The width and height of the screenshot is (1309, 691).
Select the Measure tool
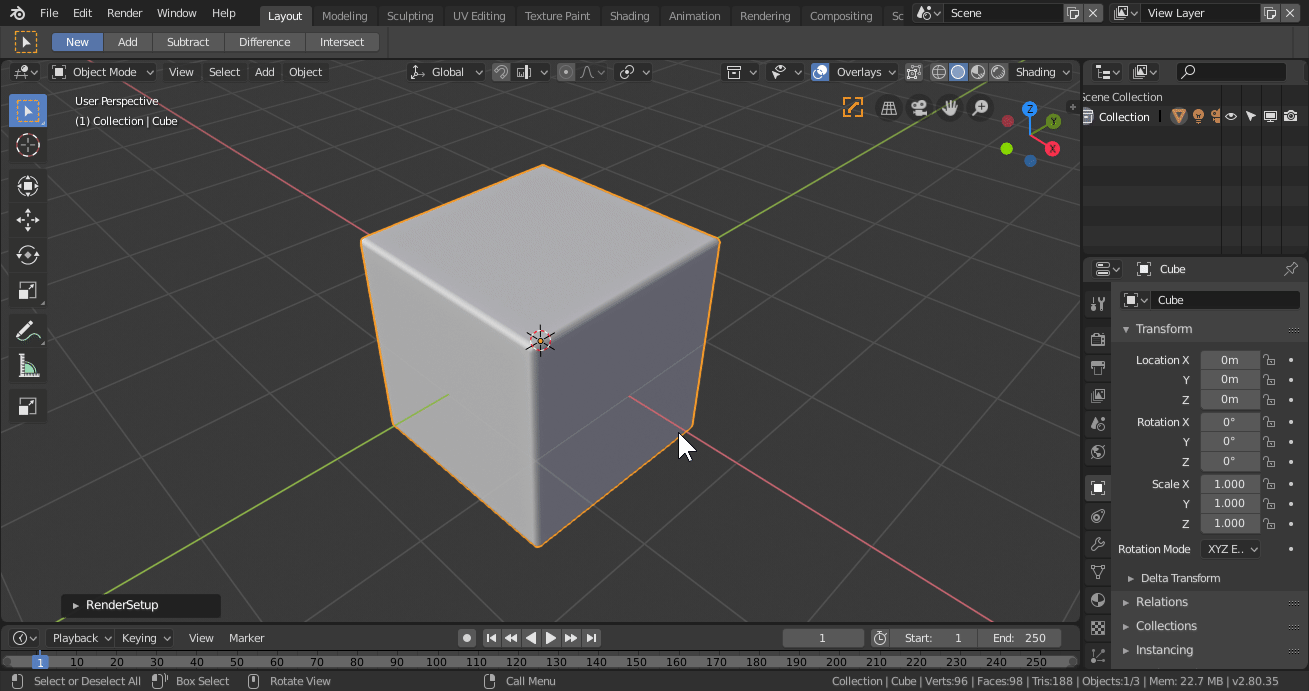(28, 367)
